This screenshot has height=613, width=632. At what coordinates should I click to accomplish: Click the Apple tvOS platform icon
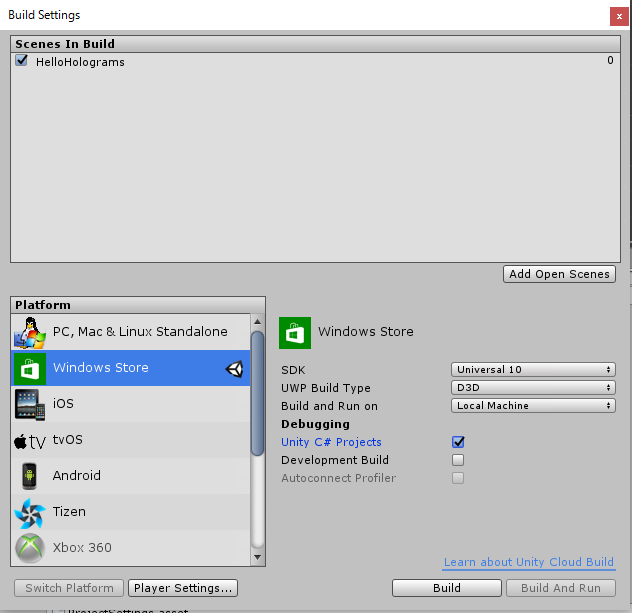pos(30,441)
